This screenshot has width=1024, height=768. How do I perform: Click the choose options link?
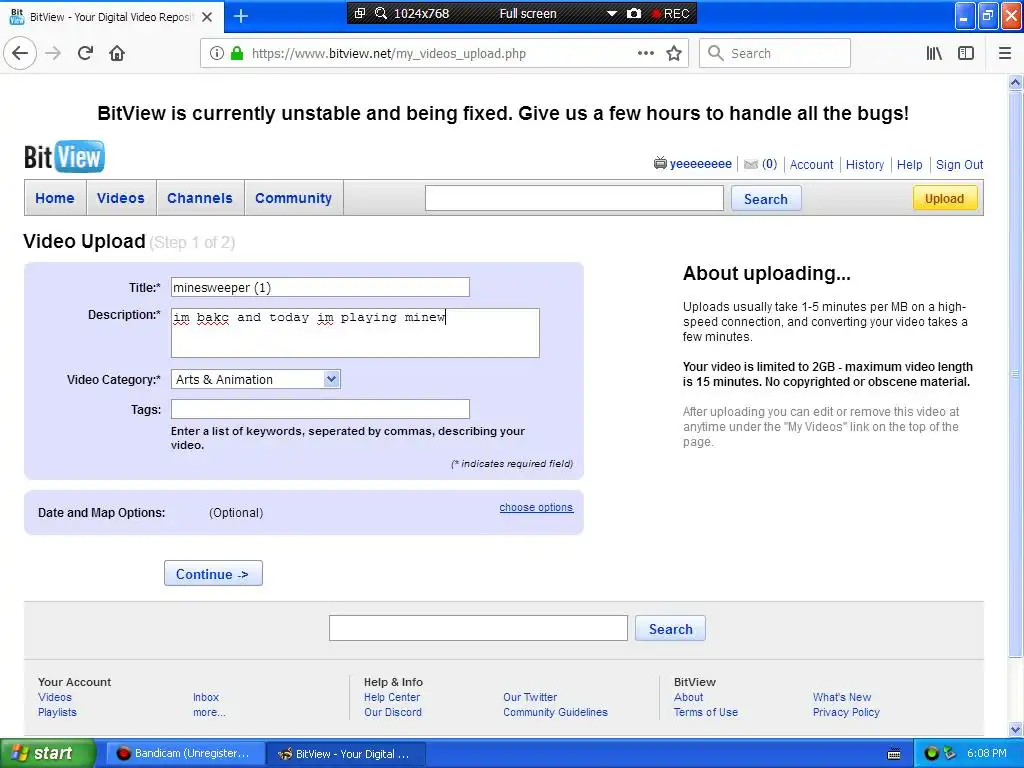point(536,507)
